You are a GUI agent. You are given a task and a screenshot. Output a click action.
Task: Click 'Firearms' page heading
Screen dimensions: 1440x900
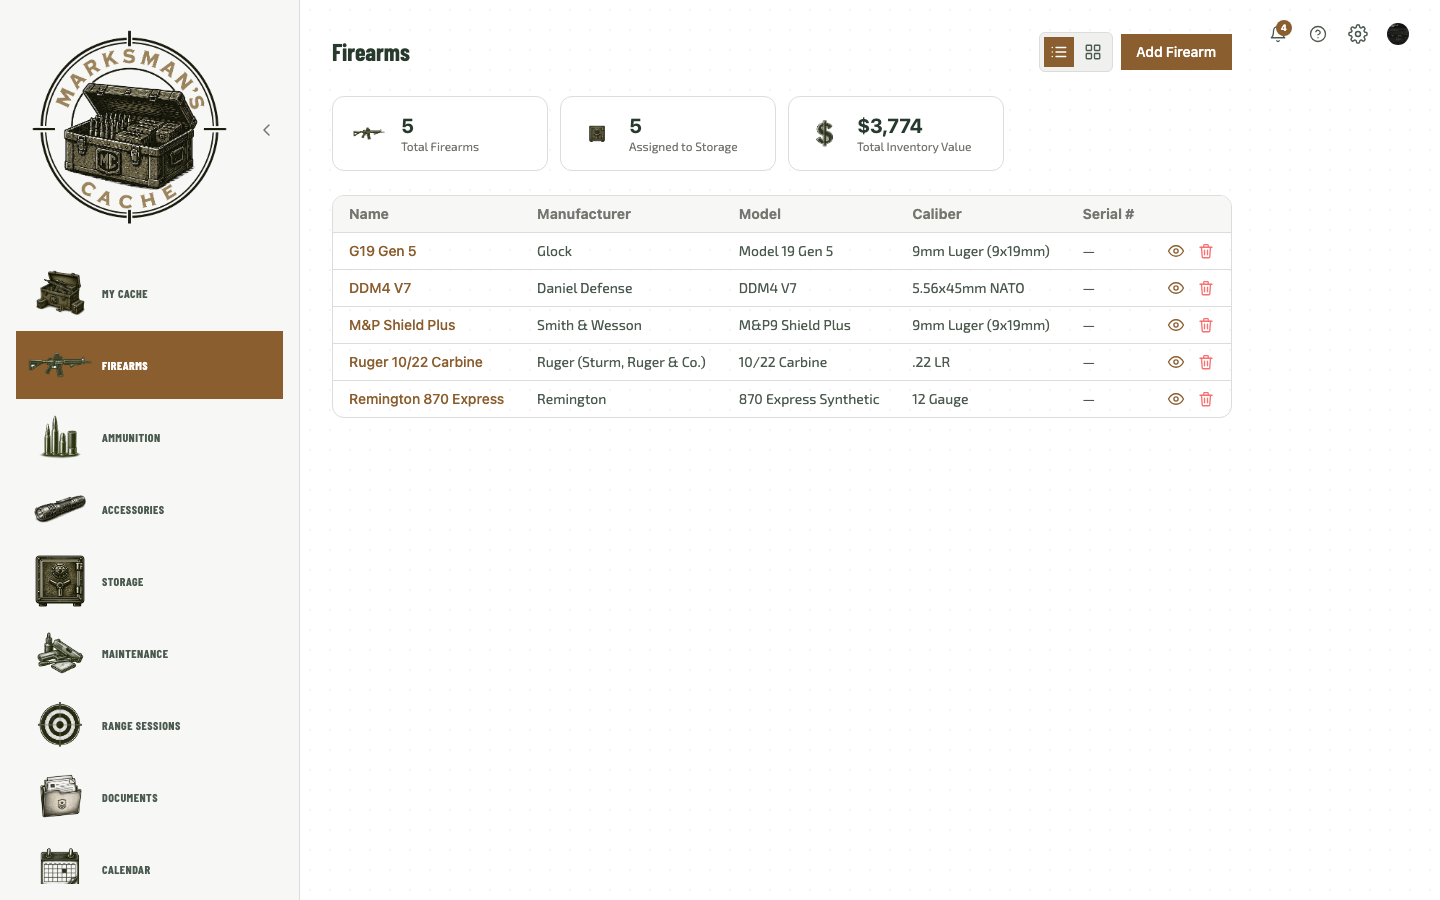tap(371, 53)
